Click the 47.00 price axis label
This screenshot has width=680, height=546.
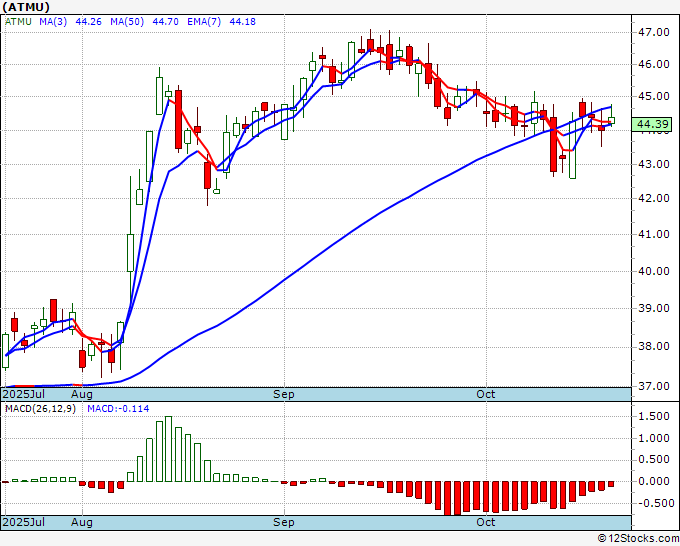tap(653, 32)
